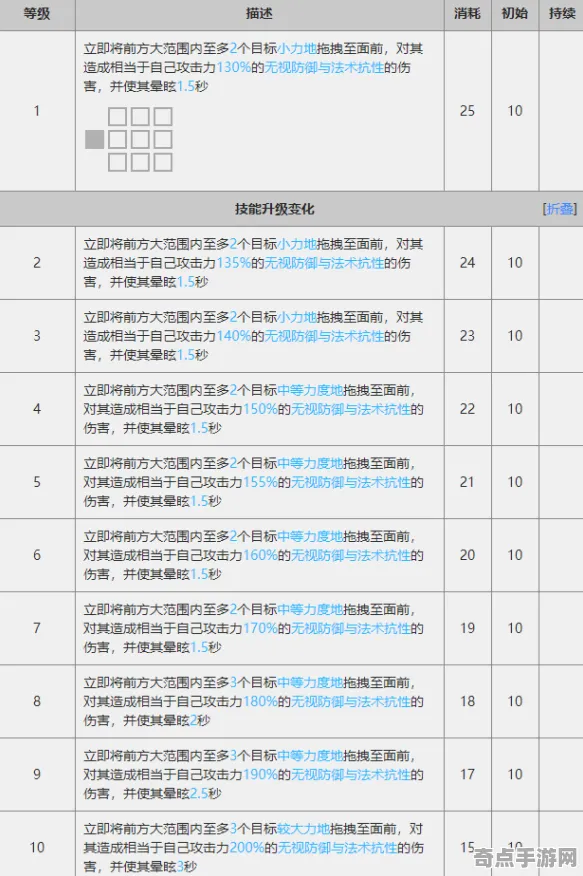Click initial value 10 in the cost 19 row
This screenshot has height=876, width=583.
[514, 629]
